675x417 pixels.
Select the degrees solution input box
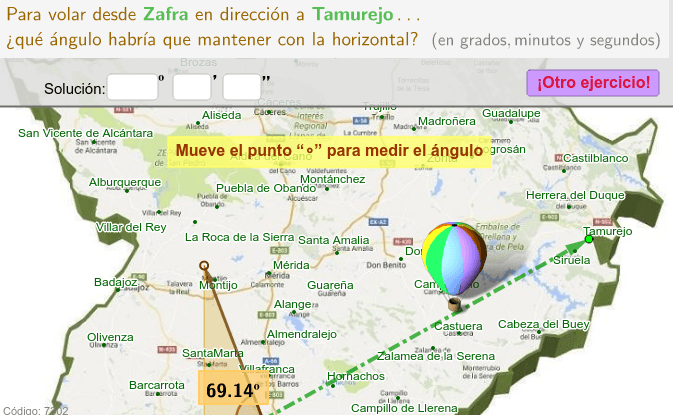133,87
